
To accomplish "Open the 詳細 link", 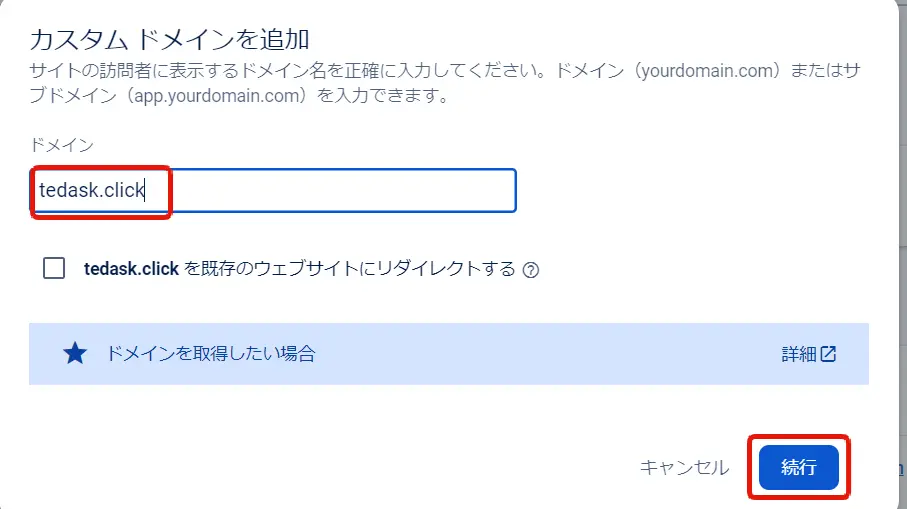I will pos(799,353).
